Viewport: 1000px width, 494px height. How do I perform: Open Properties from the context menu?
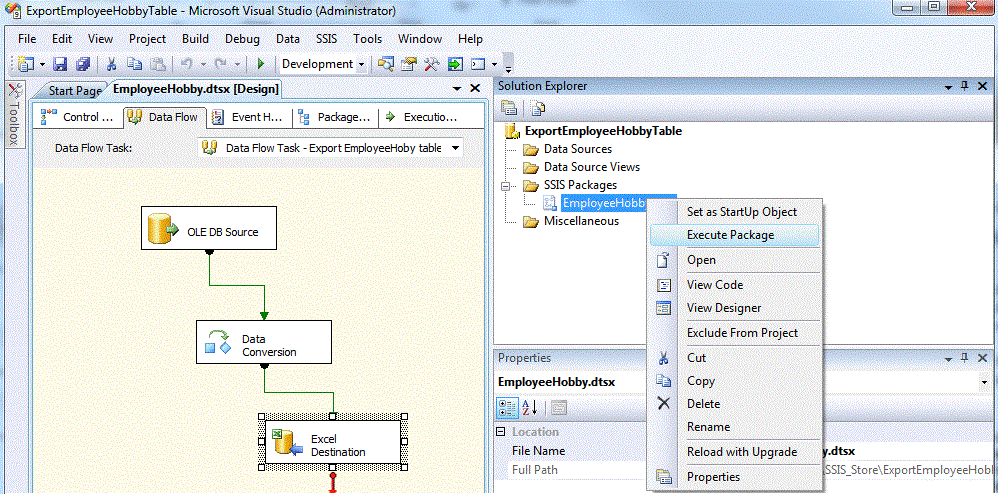734,477
